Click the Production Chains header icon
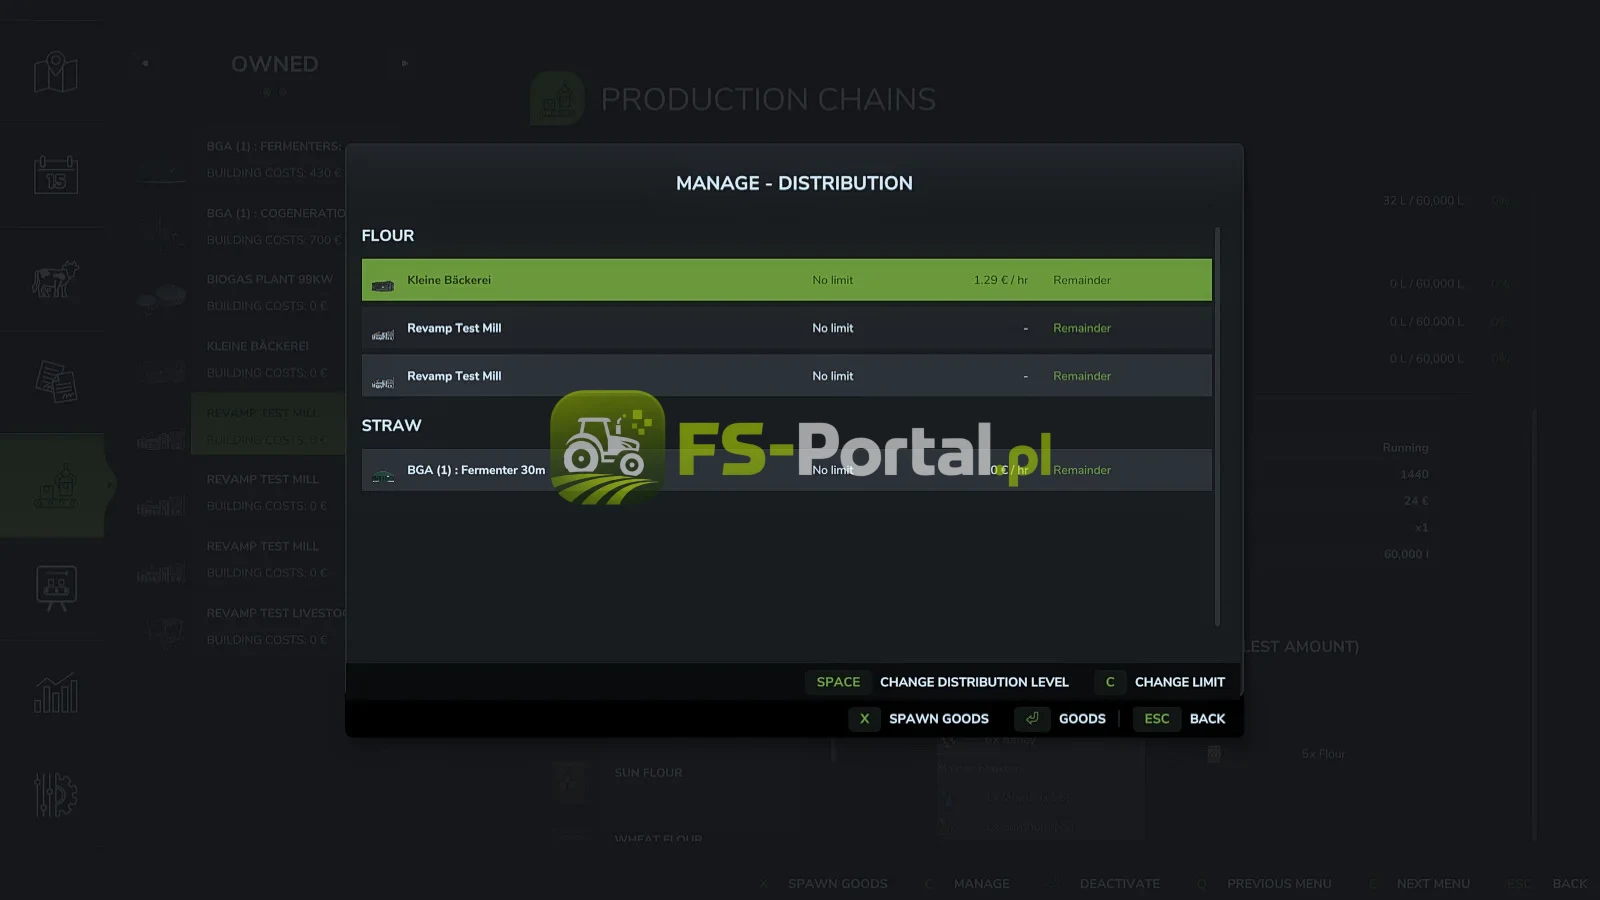1600x900 pixels. (557, 98)
